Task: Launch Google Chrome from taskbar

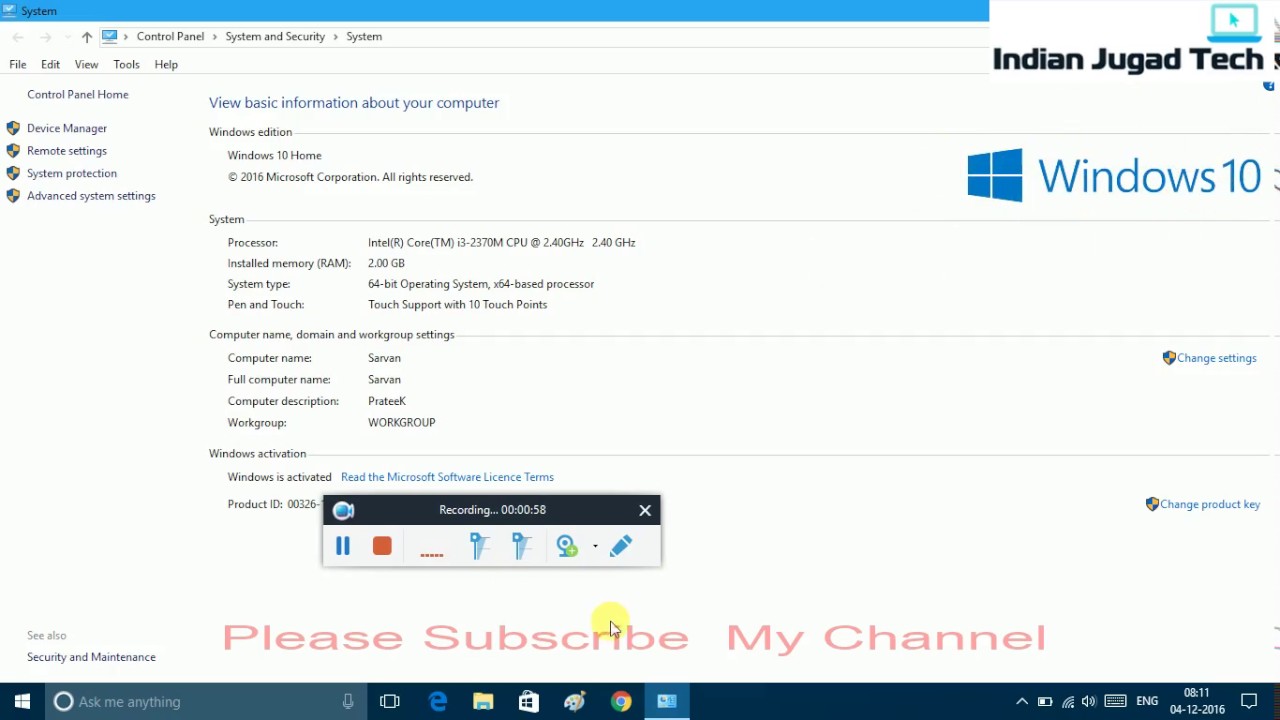Action: coord(621,701)
